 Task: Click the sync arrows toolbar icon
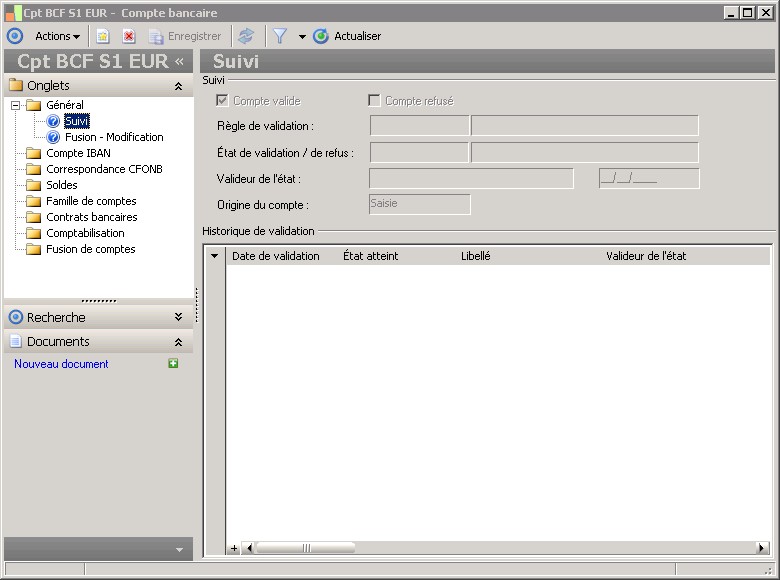point(246,36)
